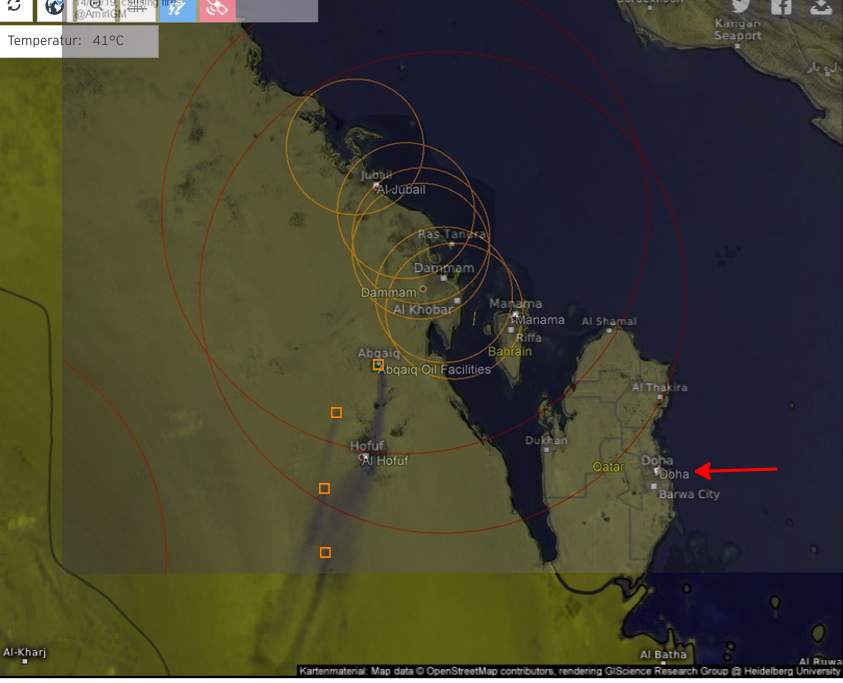Click the orange square marker northwest of Hofuf
Image resolution: width=843 pixels, height=683 pixels.
336,412
